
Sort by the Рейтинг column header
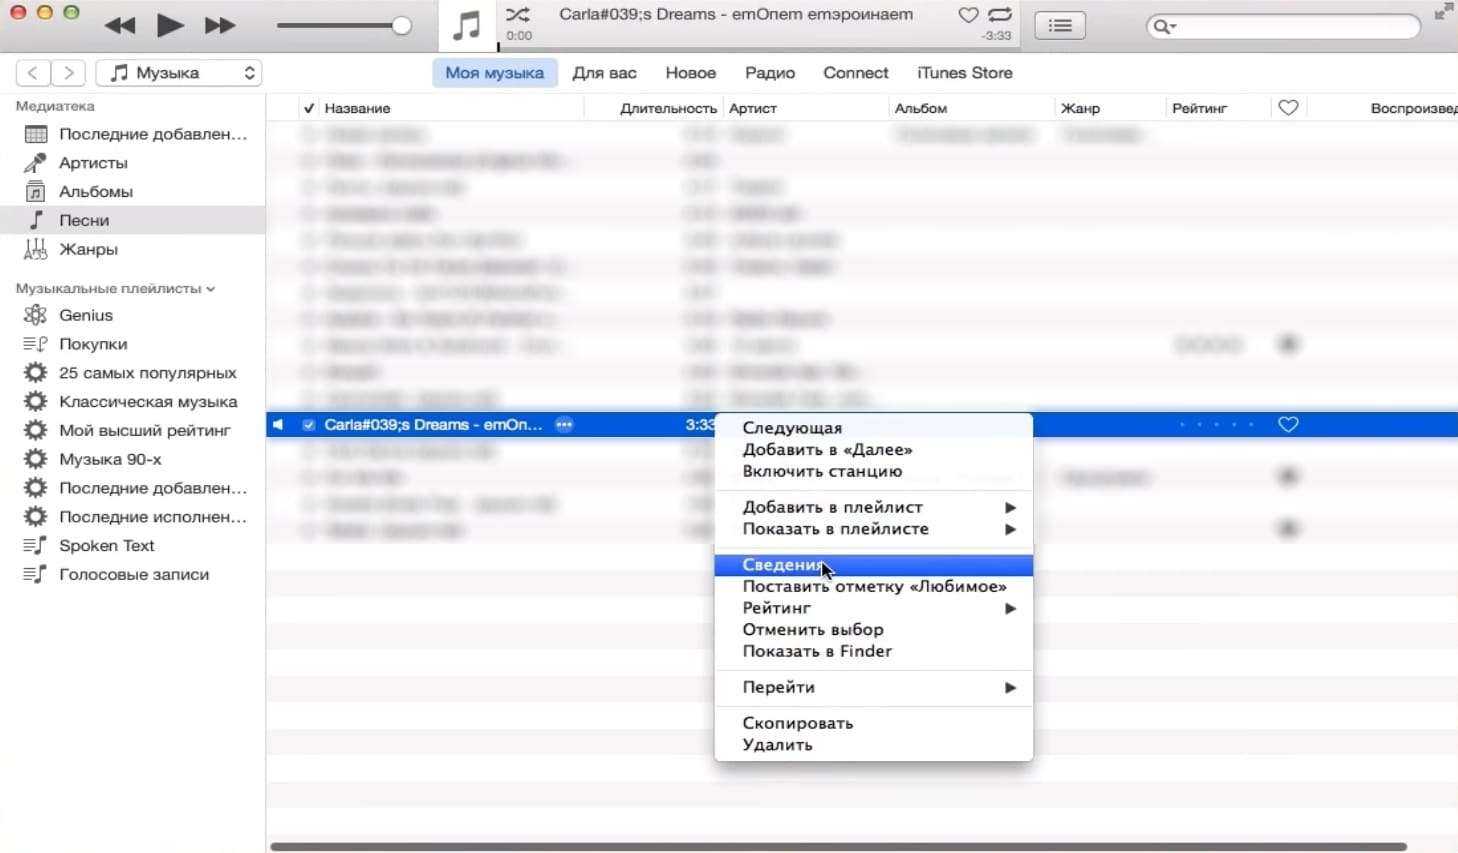[x=1199, y=108]
